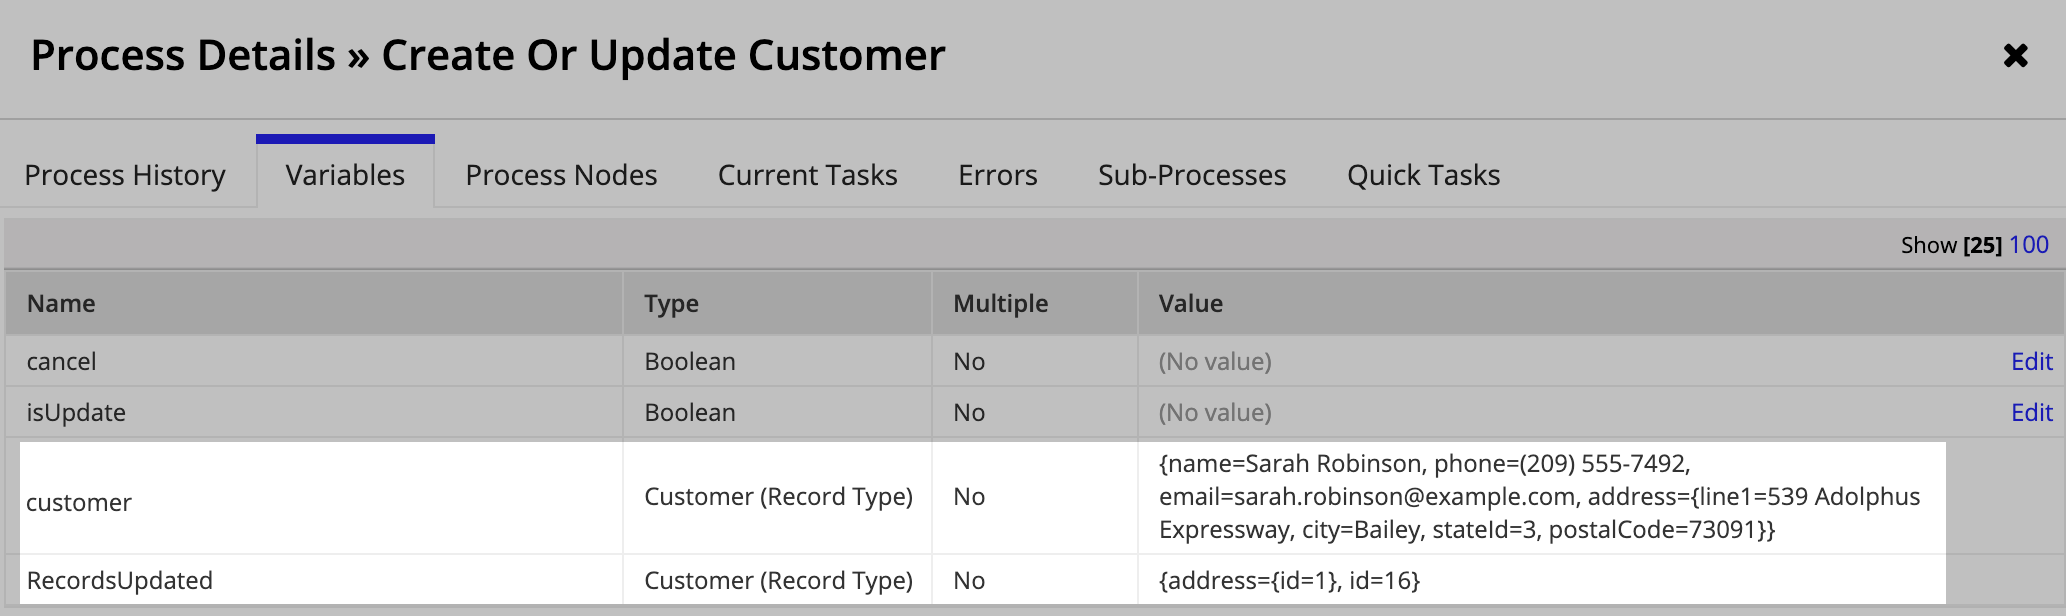Viewport: 2066px width, 616px height.
Task: Select the customer variable name
Action: click(78, 503)
